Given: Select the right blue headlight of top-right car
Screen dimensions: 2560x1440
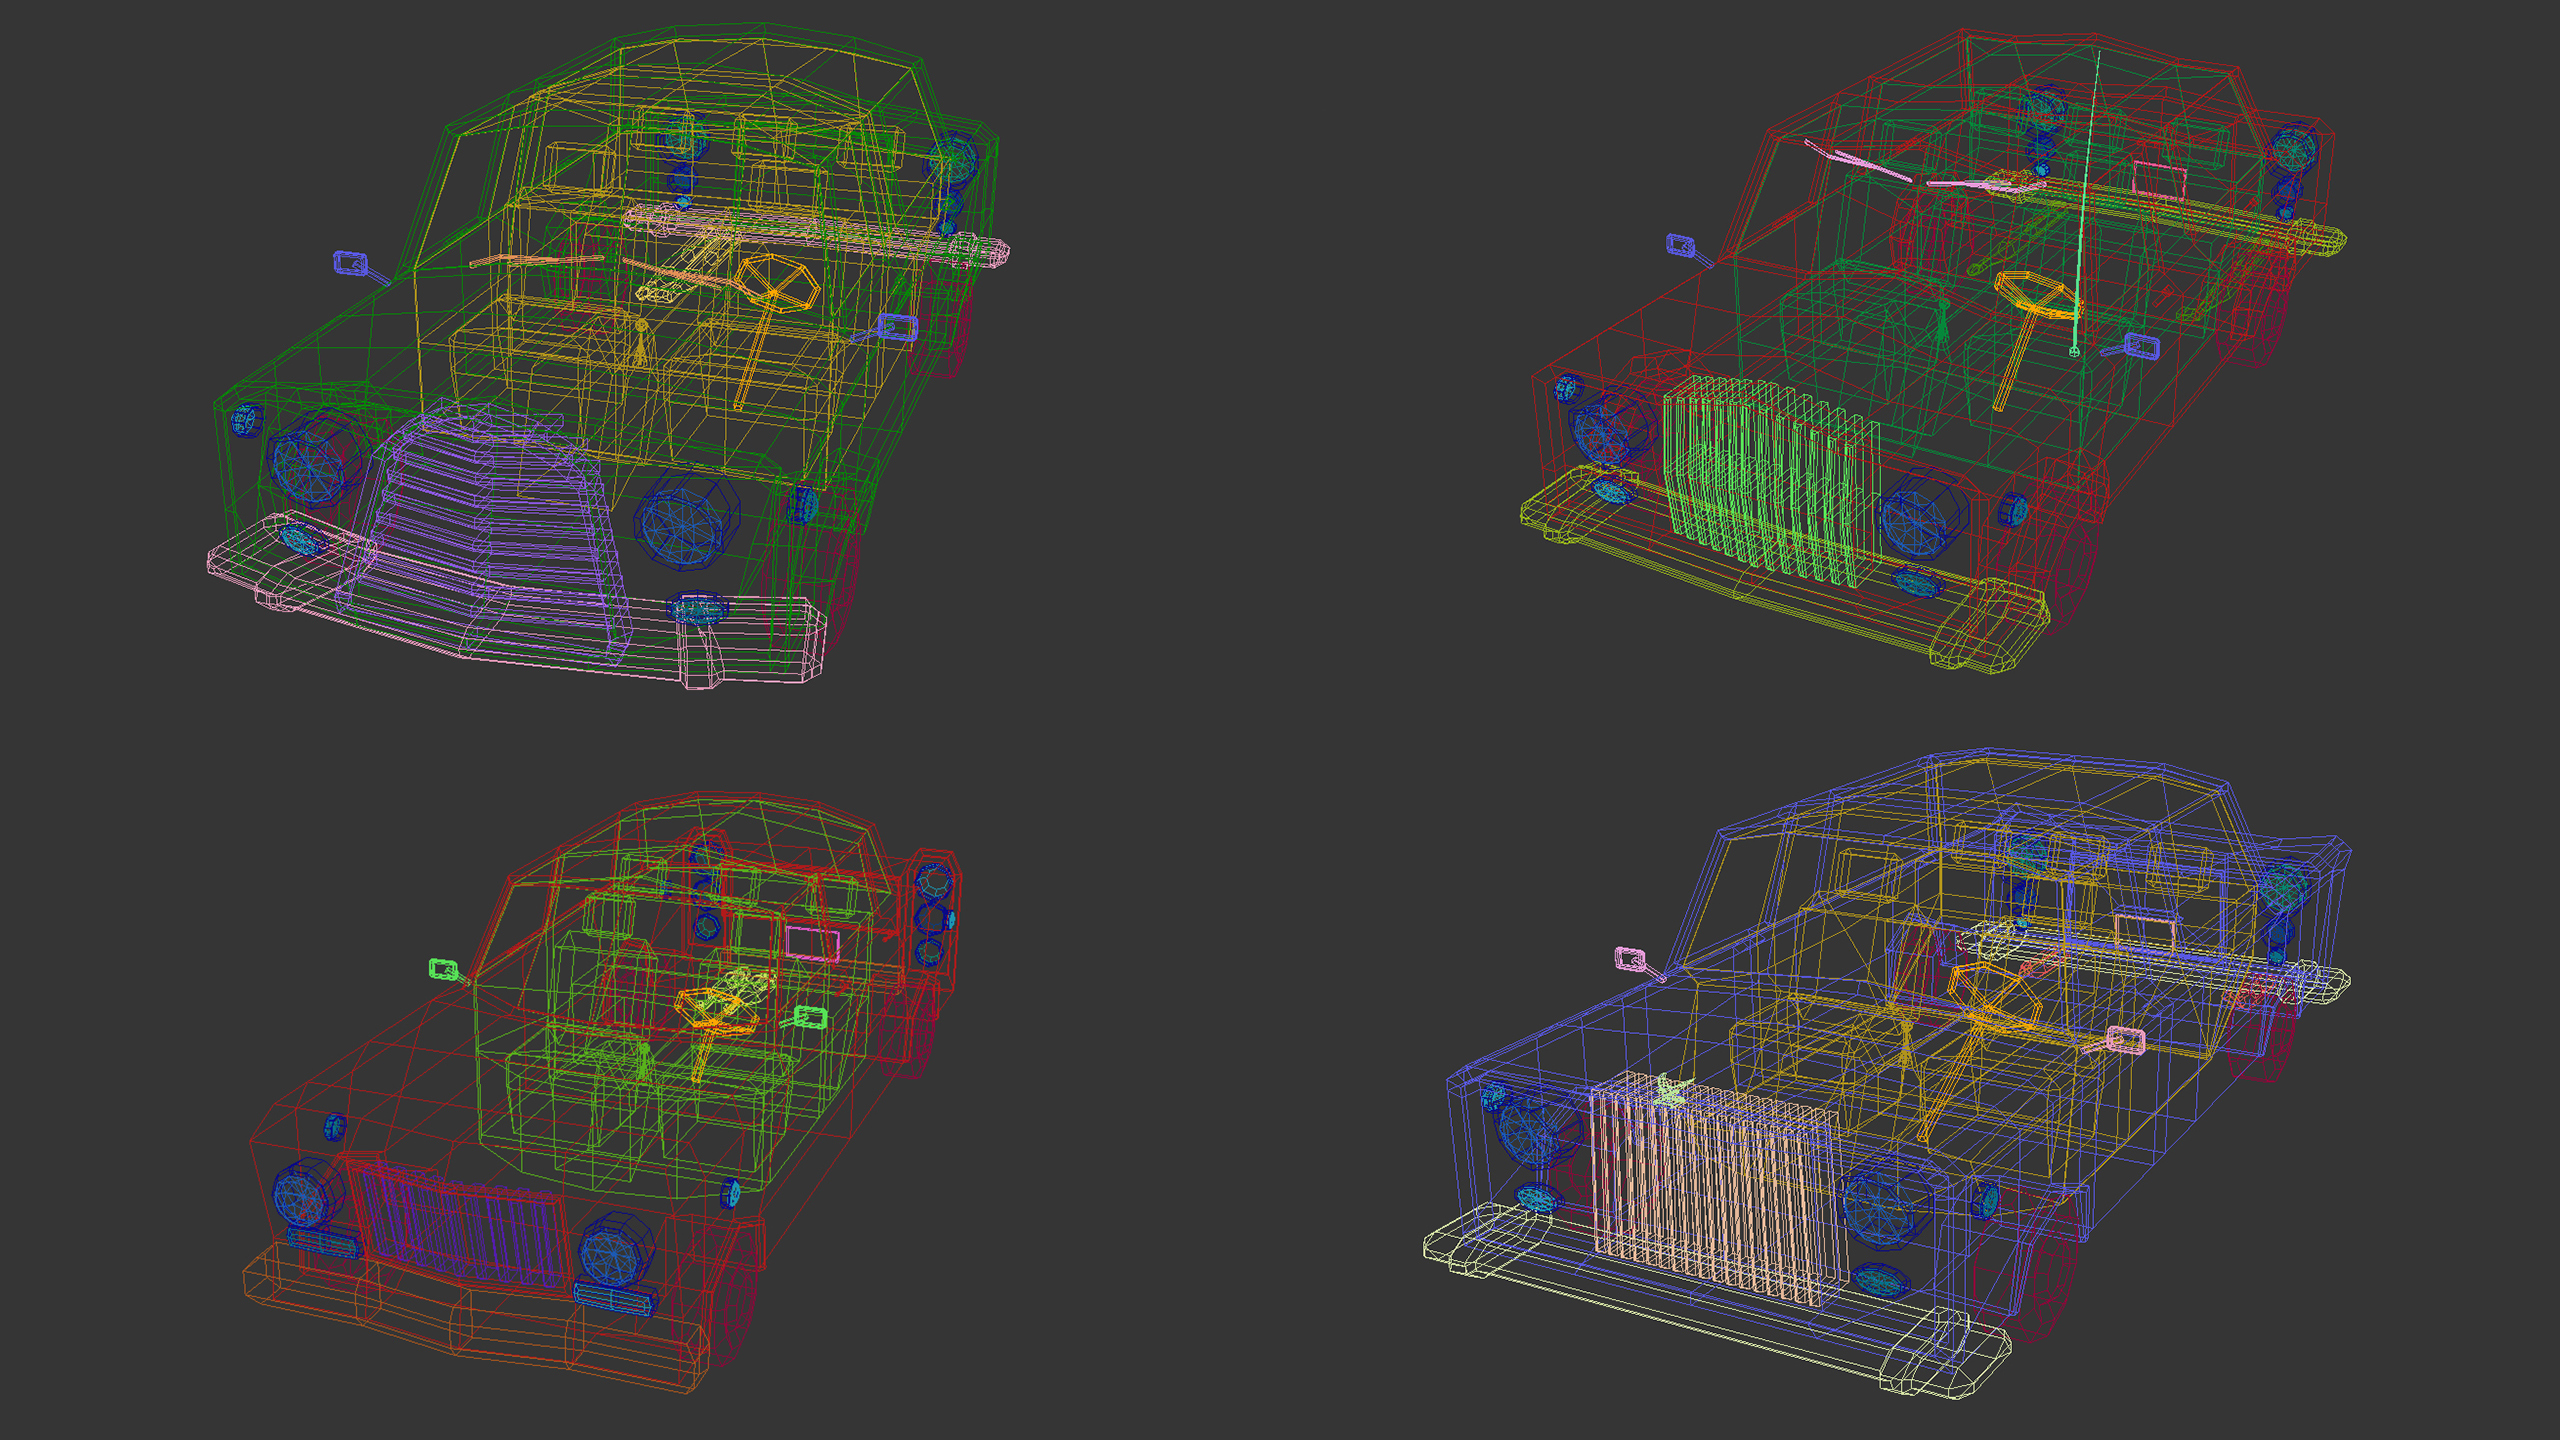Looking at the screenshot, I should (1922, 517).
